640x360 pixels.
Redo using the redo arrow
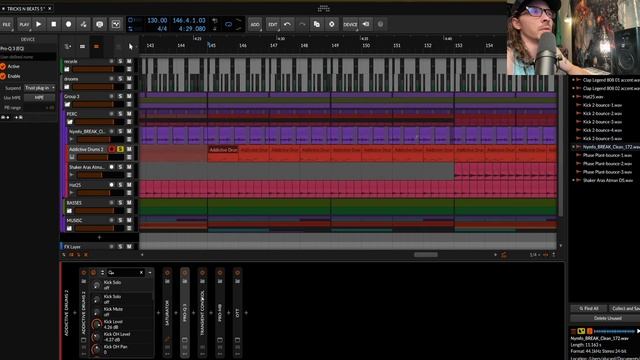pyautogui.click(x=302, y=24)
